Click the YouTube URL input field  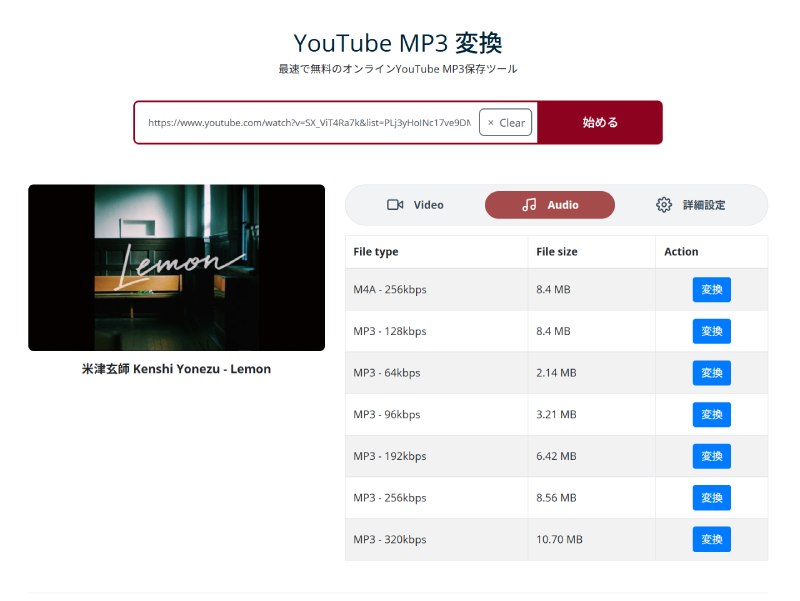[x=309, y=122]
